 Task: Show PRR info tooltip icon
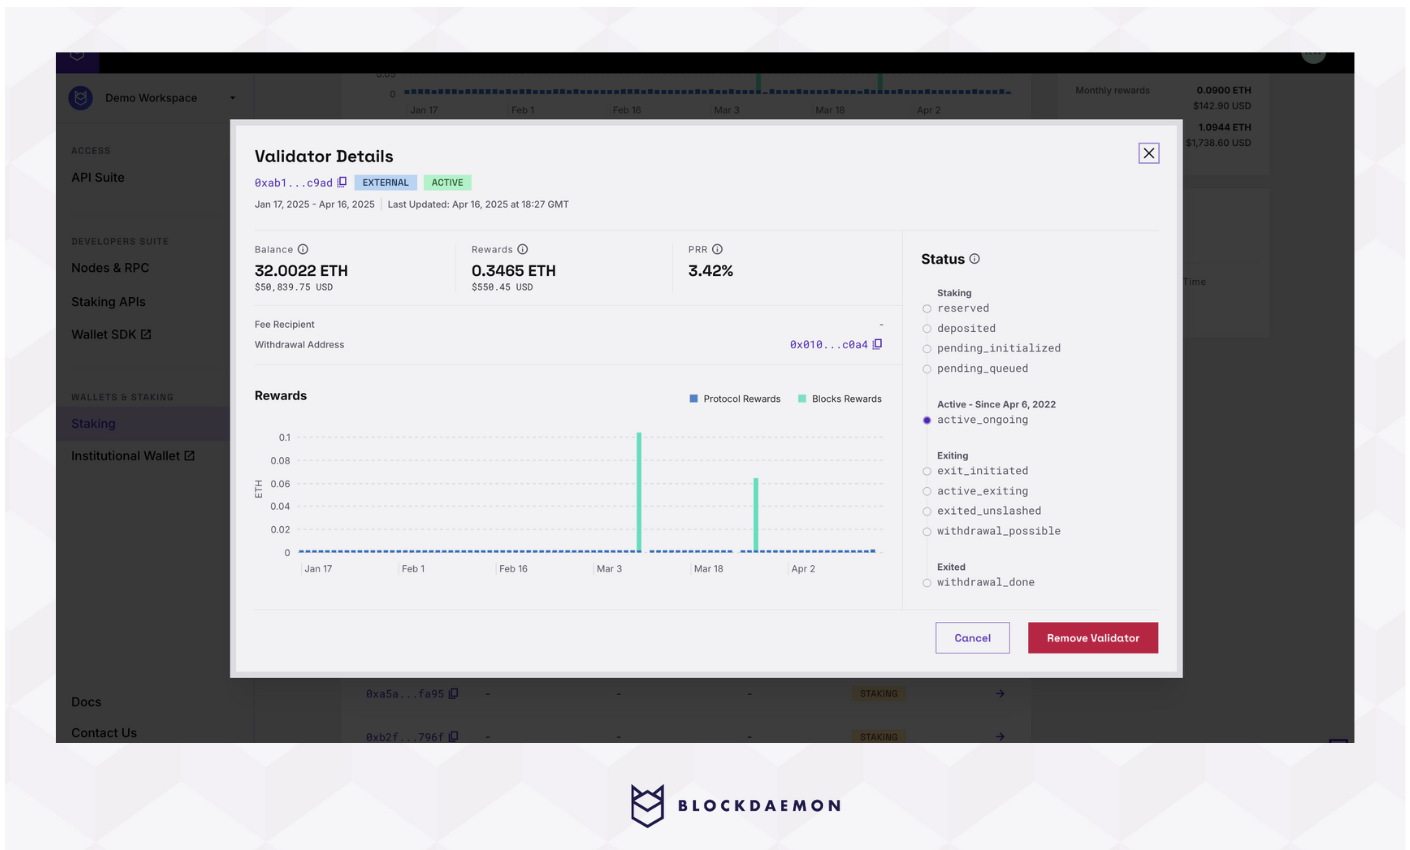(717, 249)
